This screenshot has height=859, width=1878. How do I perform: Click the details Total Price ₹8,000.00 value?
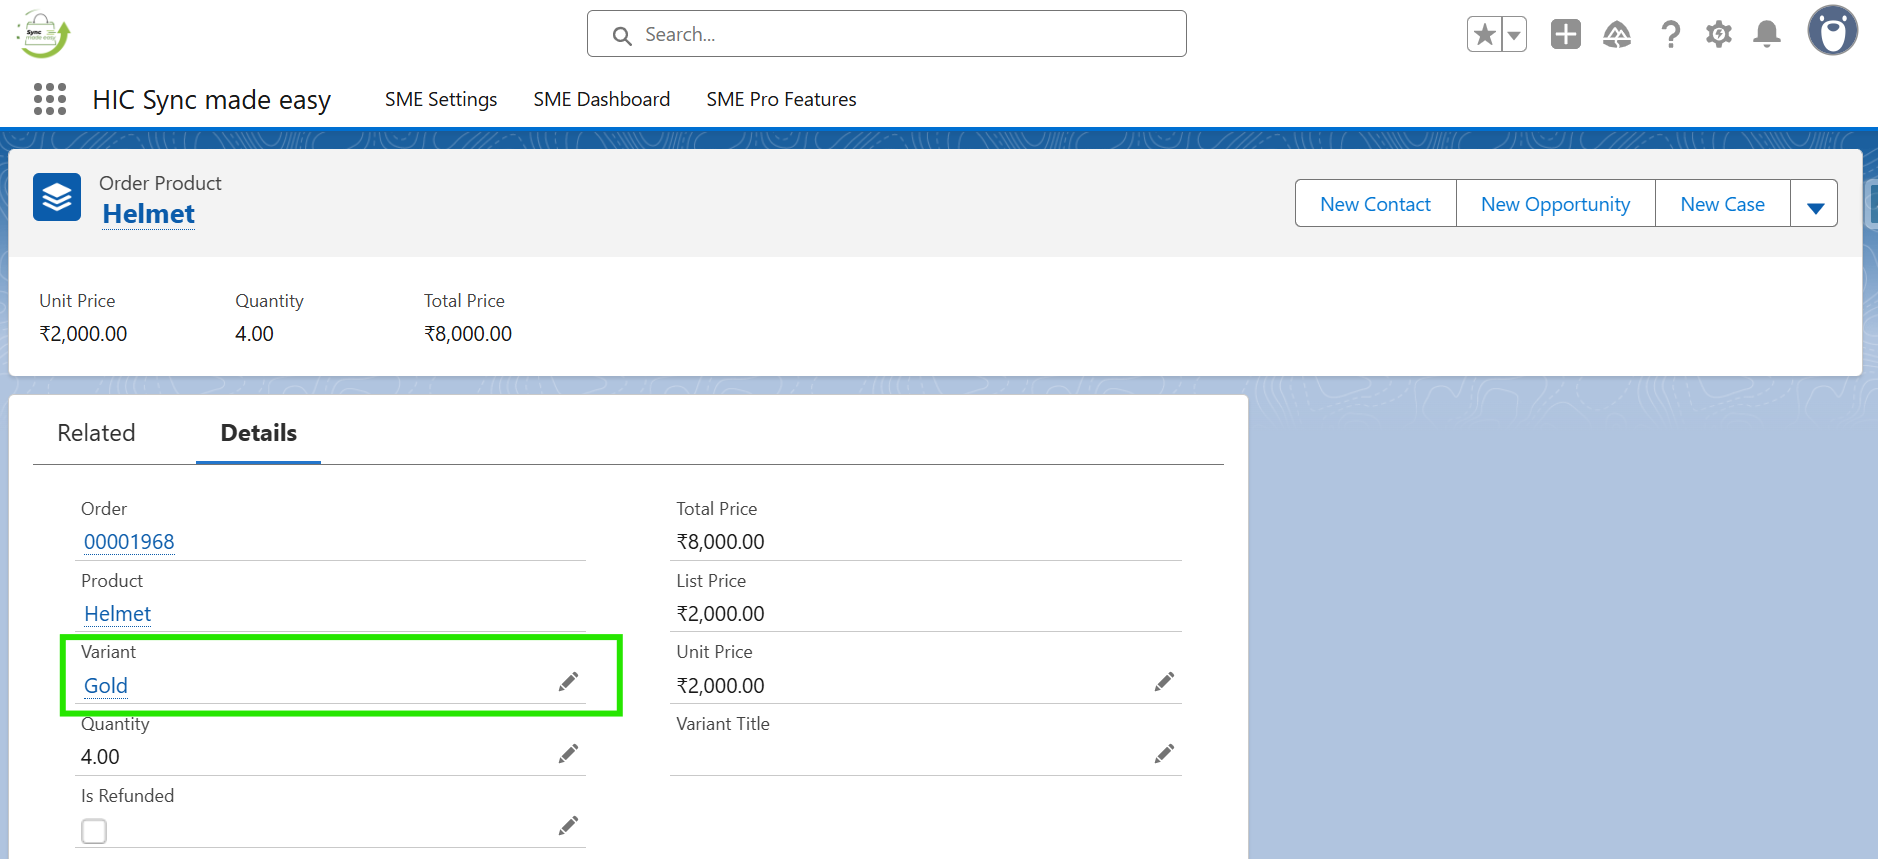tap(720, 542)
